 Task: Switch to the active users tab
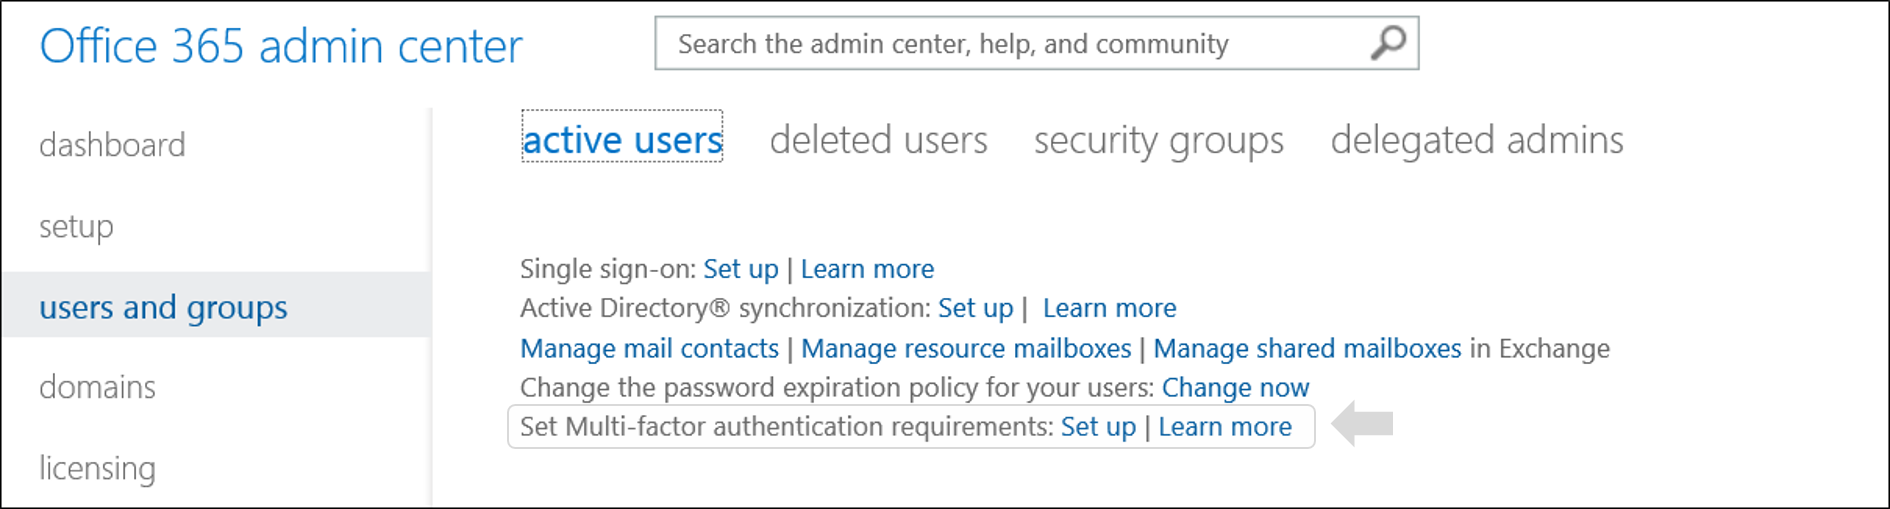[622, 140]
